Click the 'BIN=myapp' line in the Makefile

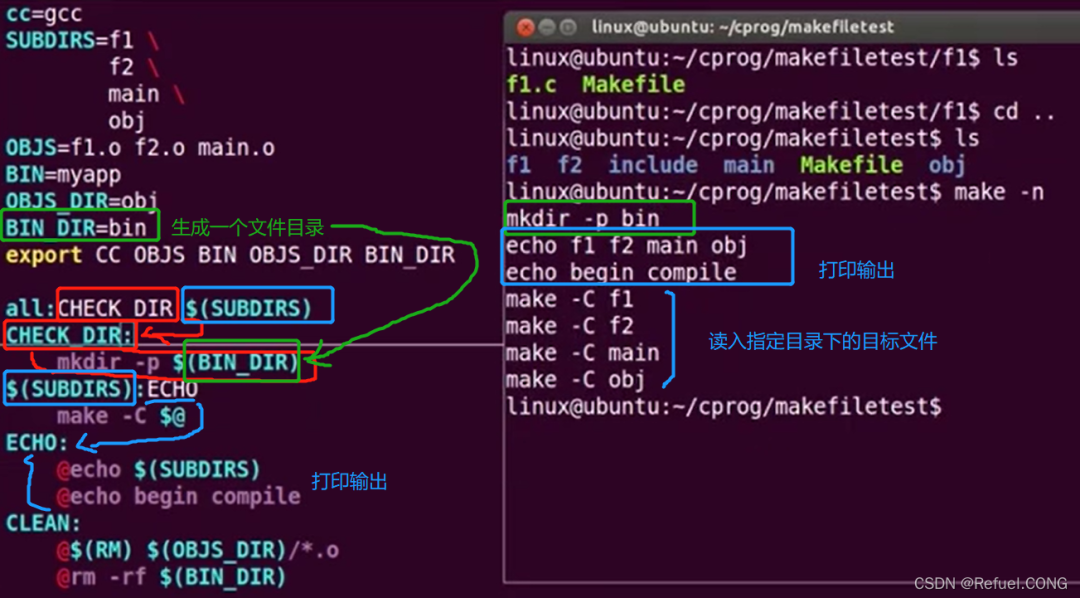pos(63,174)
